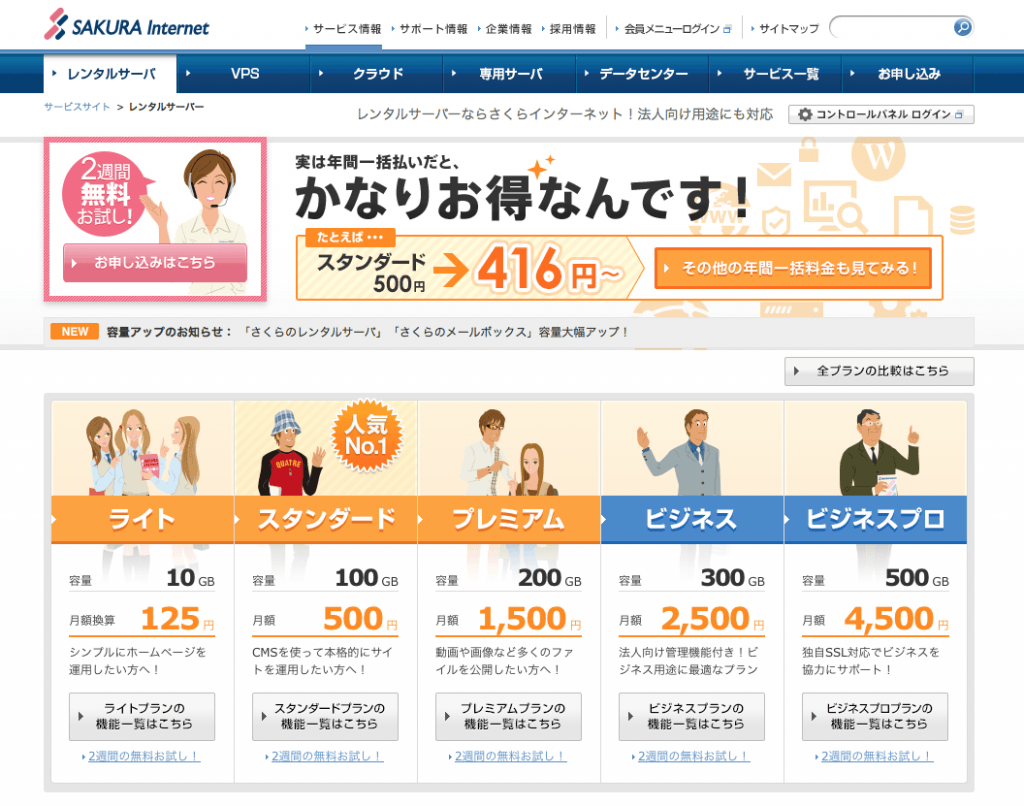
Task: Click the 1,500円 price on プレミアム
Action: [530, 619]
